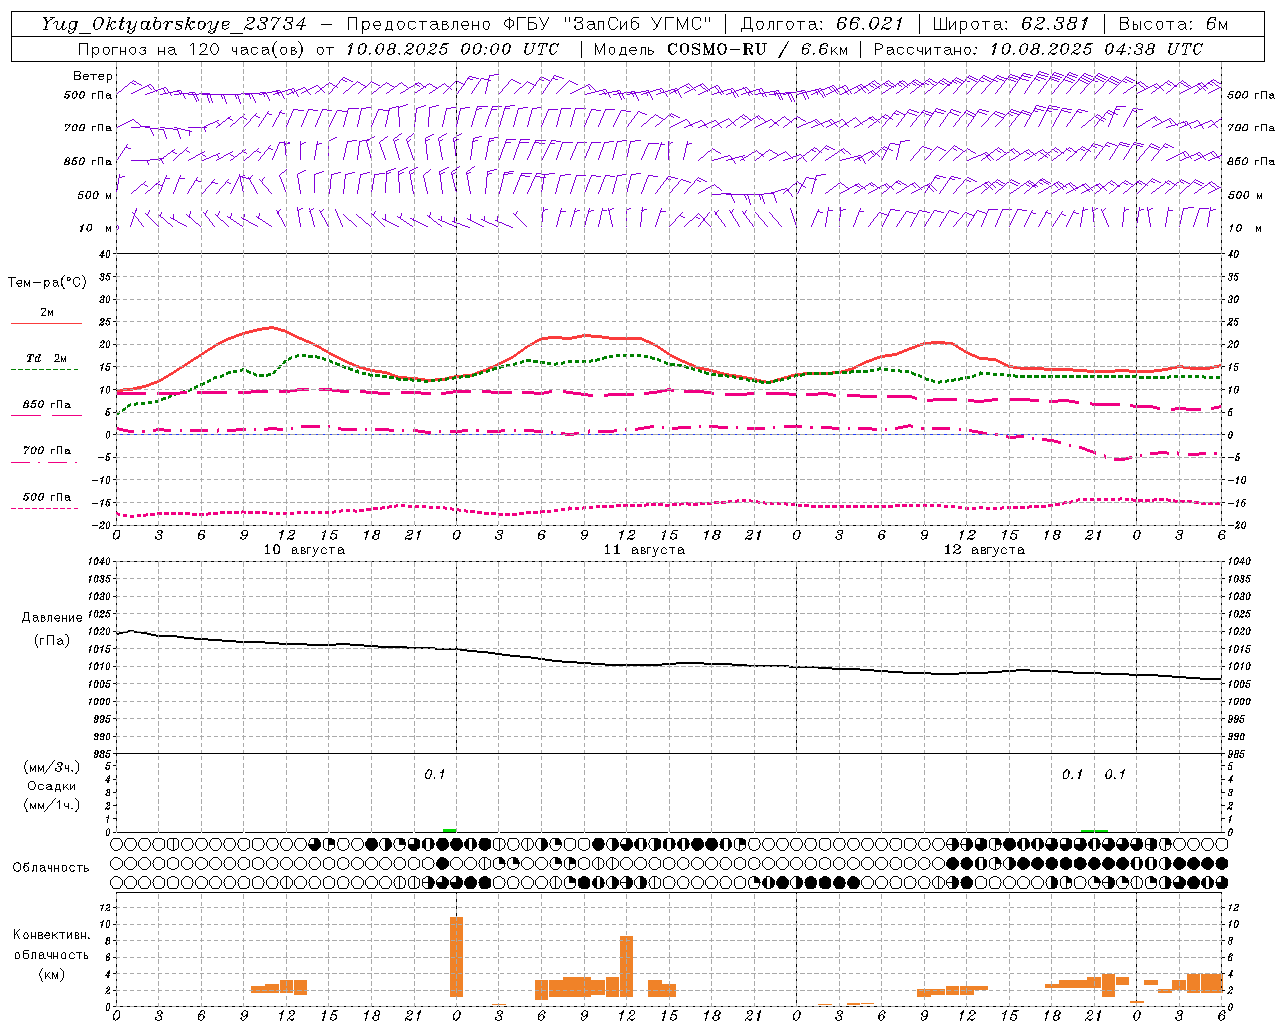The height and width of the screenshot is (1024, 1280).
Task: Click the 10 августа date label
Action: pyautogui.click(x=304, y=550)
